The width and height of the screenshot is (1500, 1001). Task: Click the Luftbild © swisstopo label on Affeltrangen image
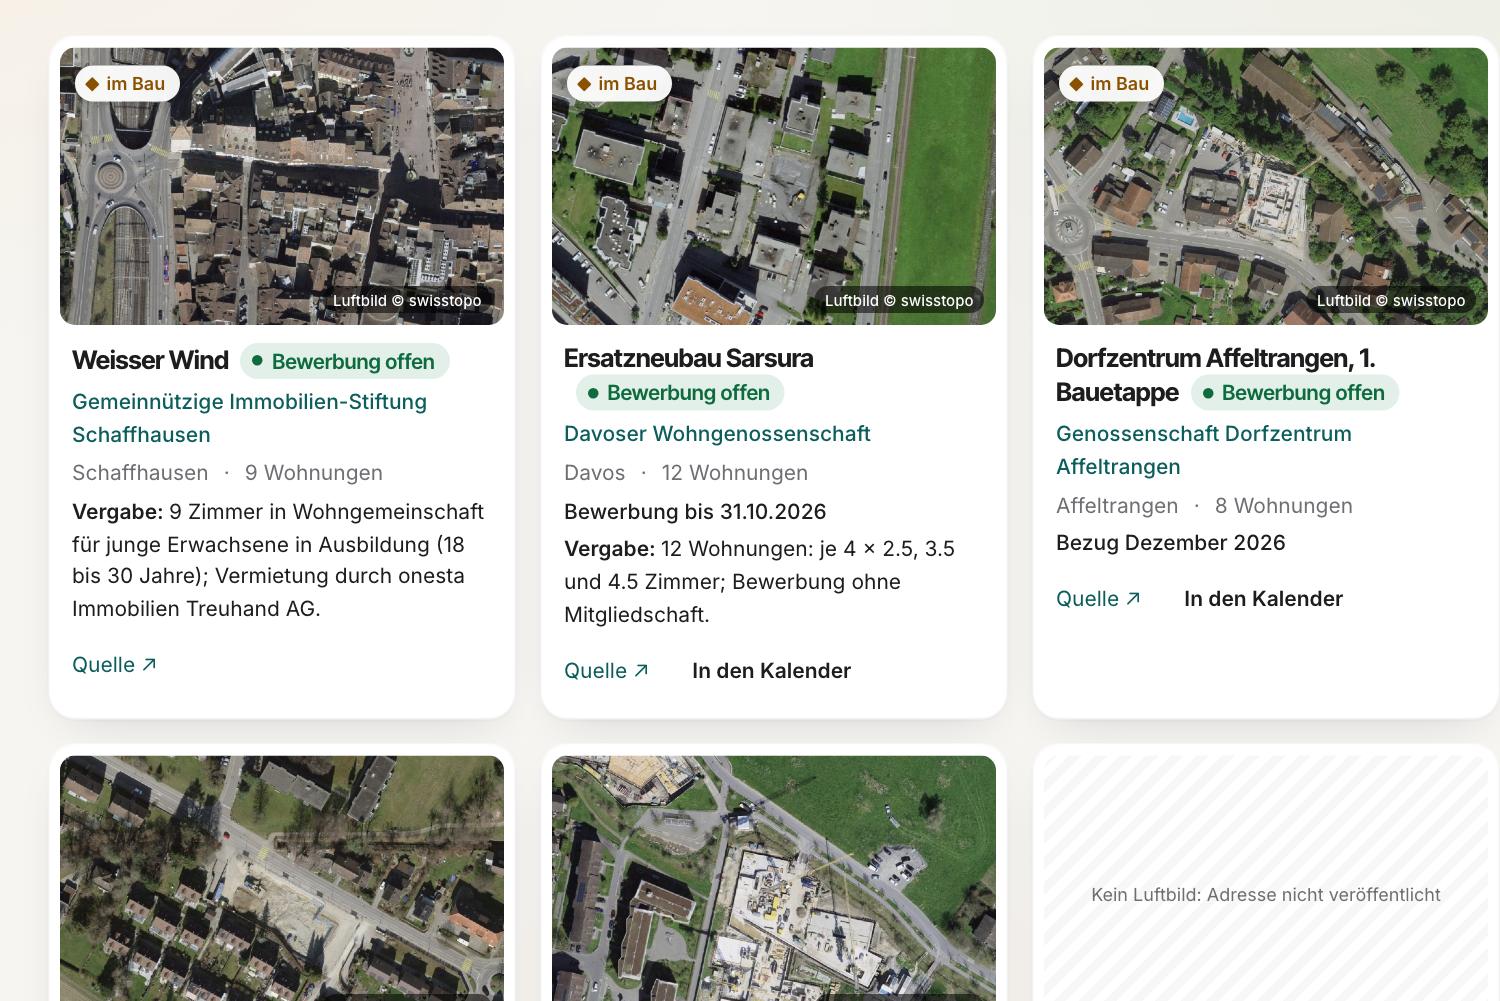[1391, 301]
